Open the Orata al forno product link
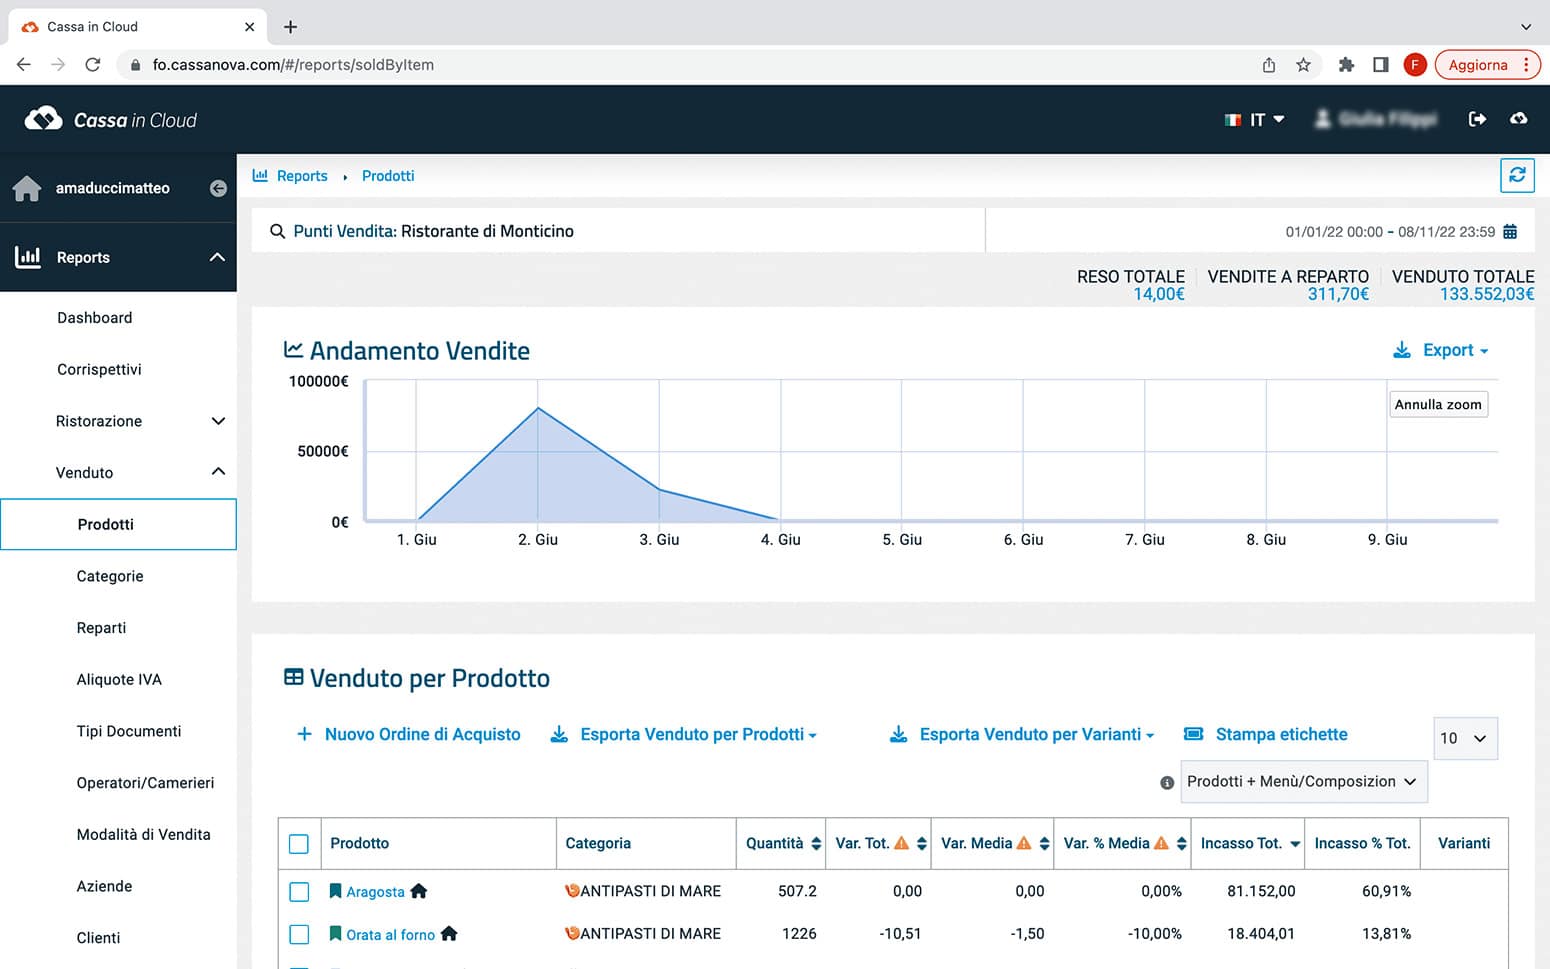This screenshot has height=969, width=1550. point(390,935)
